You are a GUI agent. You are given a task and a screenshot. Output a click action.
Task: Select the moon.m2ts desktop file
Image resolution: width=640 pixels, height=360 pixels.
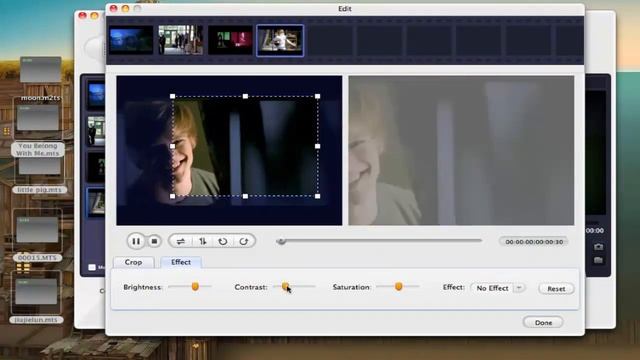[40, 77]
